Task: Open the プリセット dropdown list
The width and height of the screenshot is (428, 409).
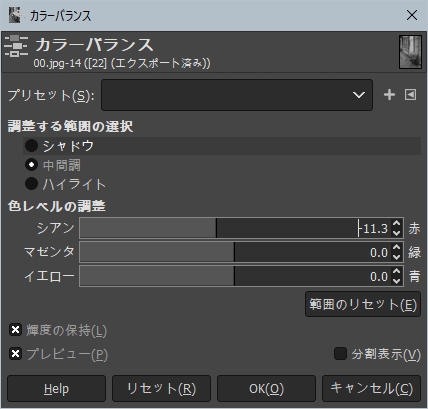Action: click(x=237, y=95)
